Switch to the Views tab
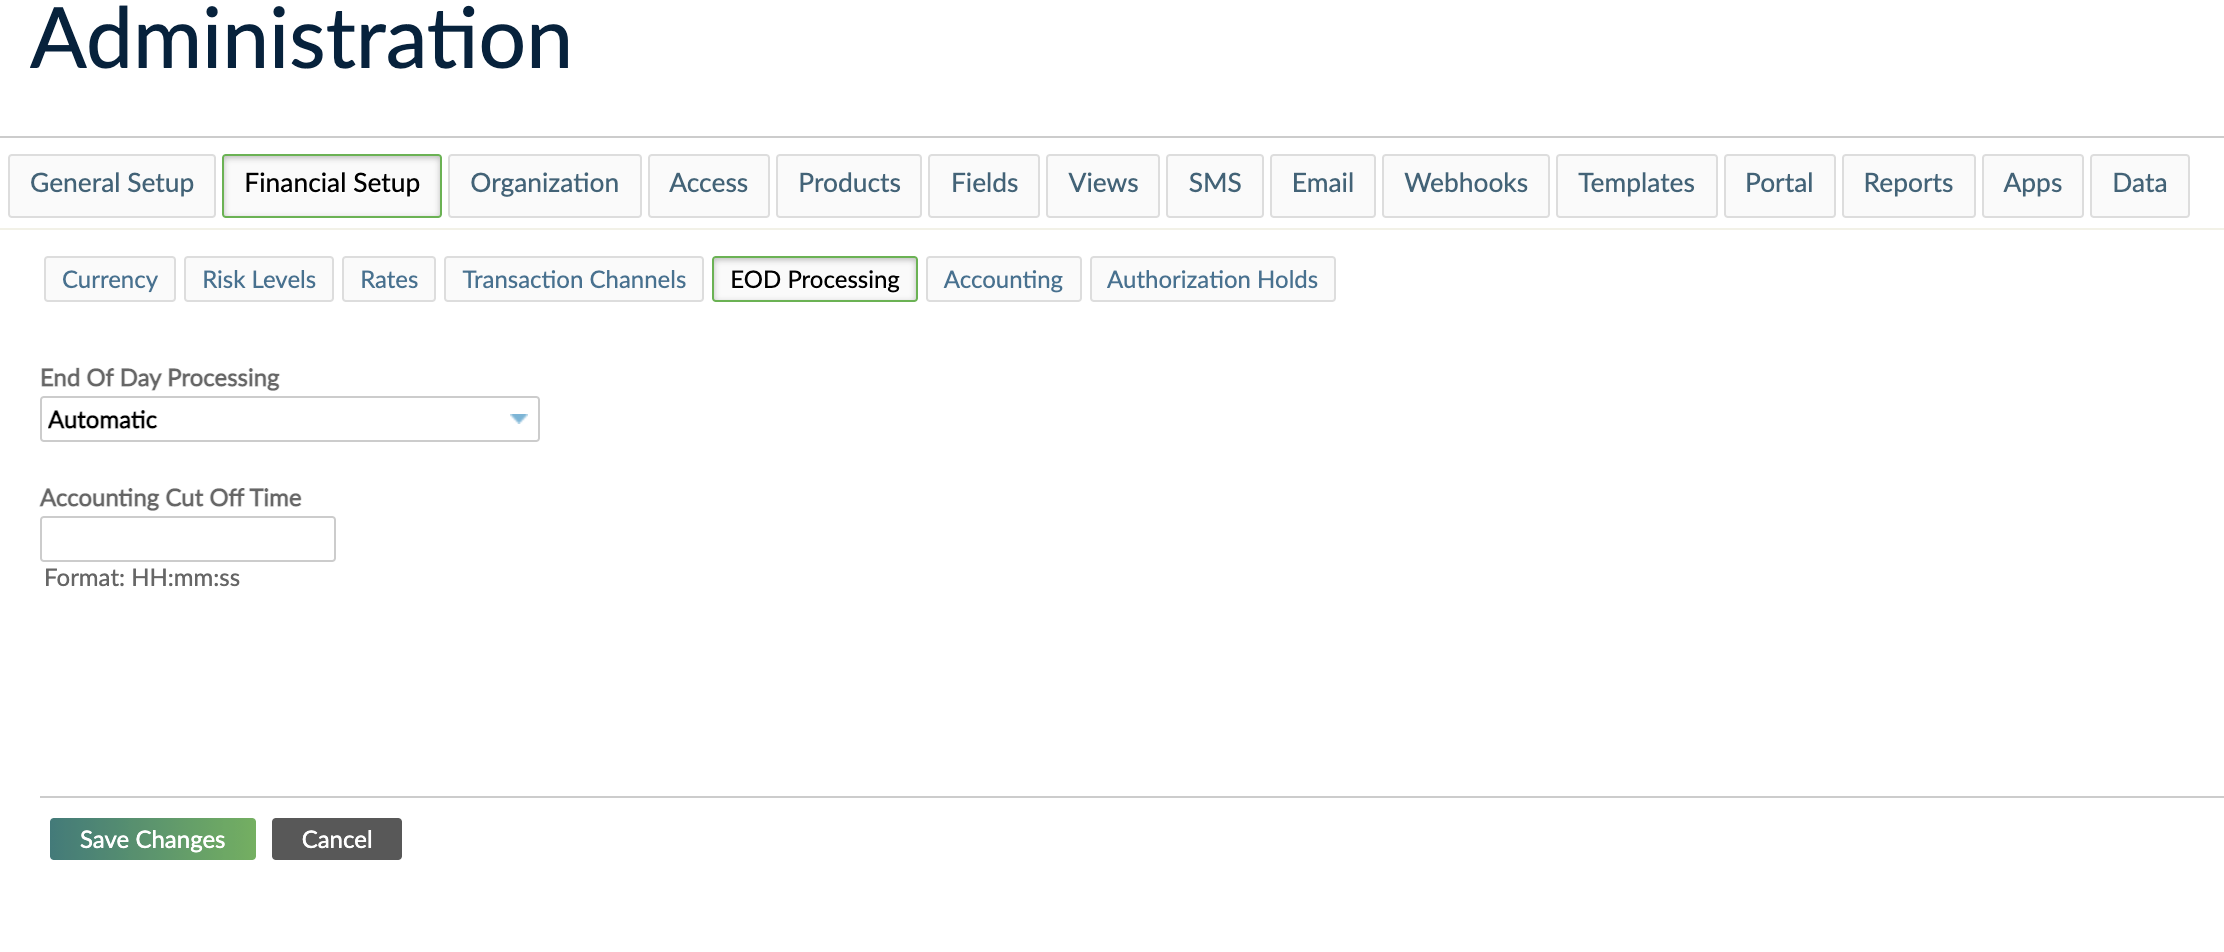The width and height of the screenshot is (2224, 952). [1102, 184]
